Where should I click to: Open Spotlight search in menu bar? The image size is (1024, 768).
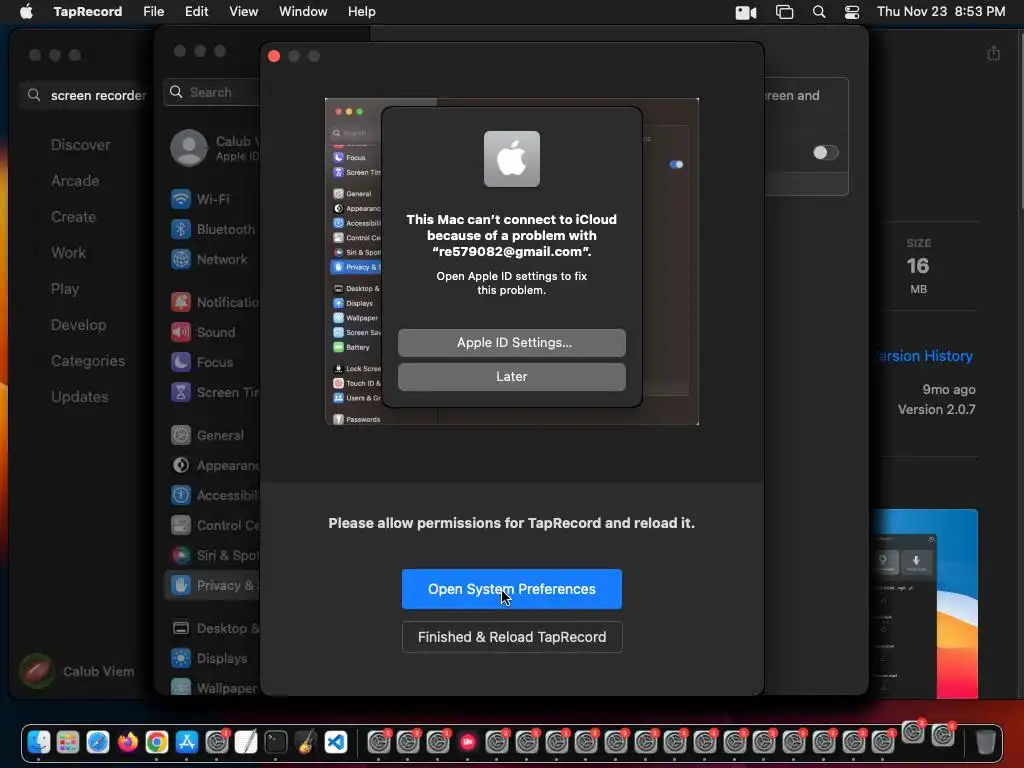(x=818, y=12)
